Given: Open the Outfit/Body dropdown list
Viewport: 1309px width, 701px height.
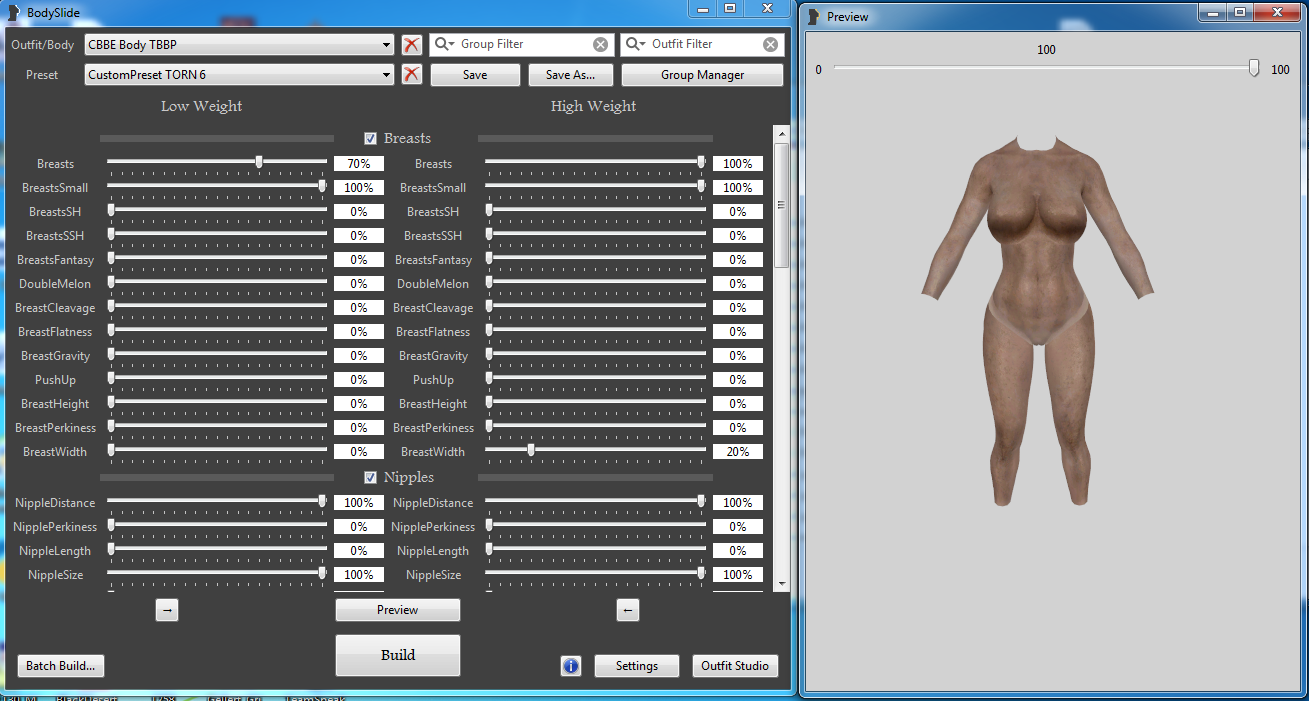Looking at the screenshot, I should pos(386,45).
